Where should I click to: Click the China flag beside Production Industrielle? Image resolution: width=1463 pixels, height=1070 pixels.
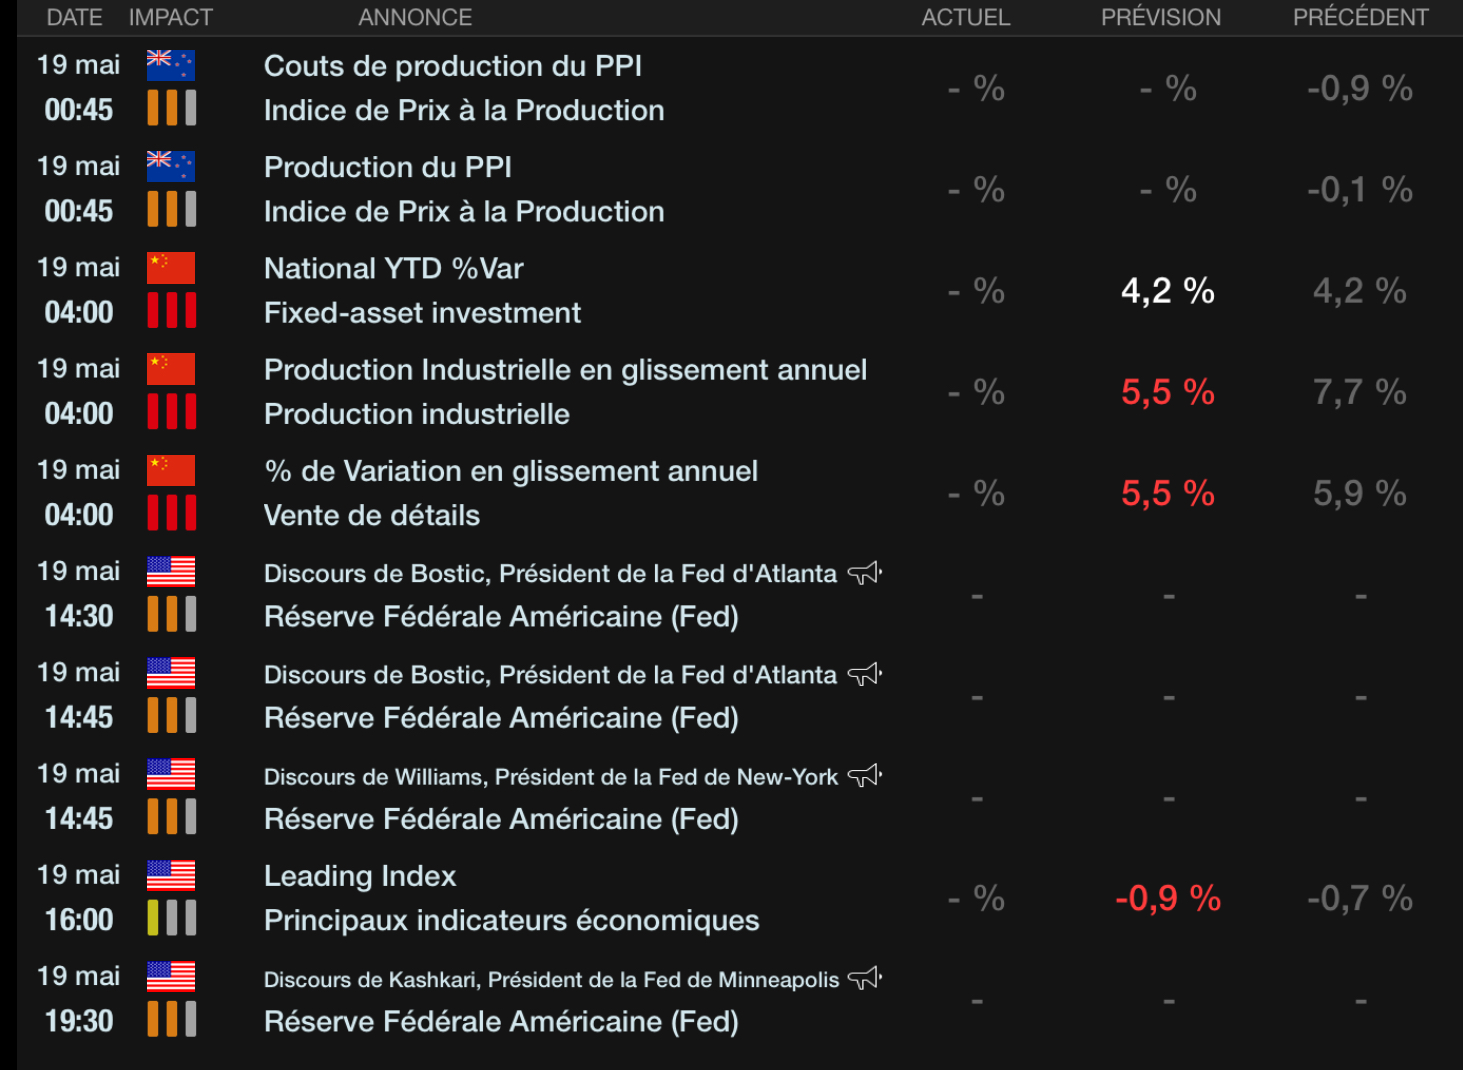tap(170, 369)
